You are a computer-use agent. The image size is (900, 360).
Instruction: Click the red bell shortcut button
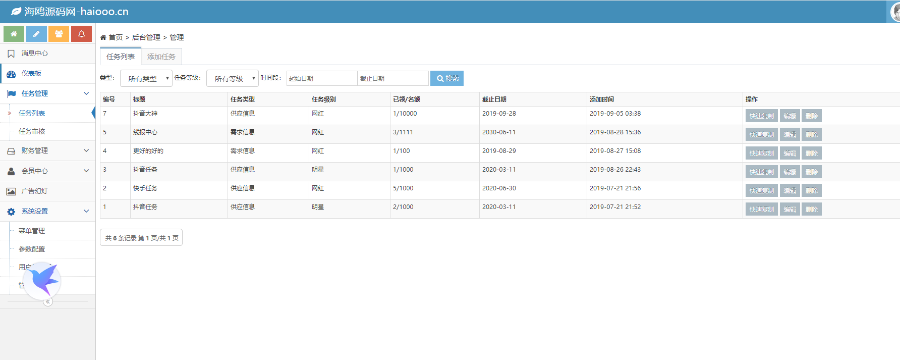(x=82, y=34)
